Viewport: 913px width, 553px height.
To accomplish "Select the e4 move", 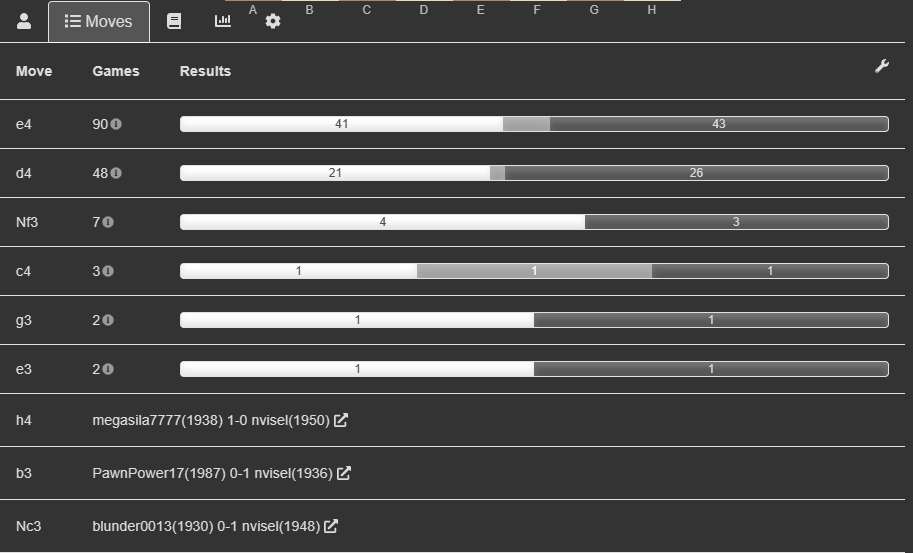I will (x=24, y=124).
